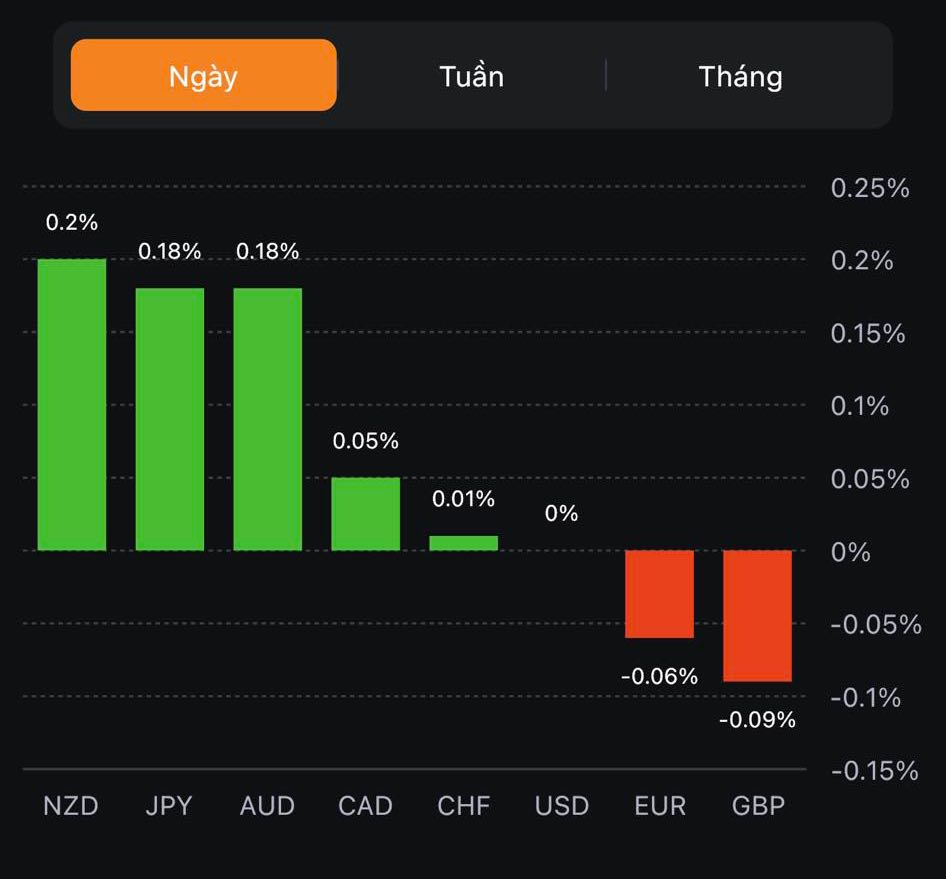
Task: Click the -0.06% value label
Action: point(659,676)
